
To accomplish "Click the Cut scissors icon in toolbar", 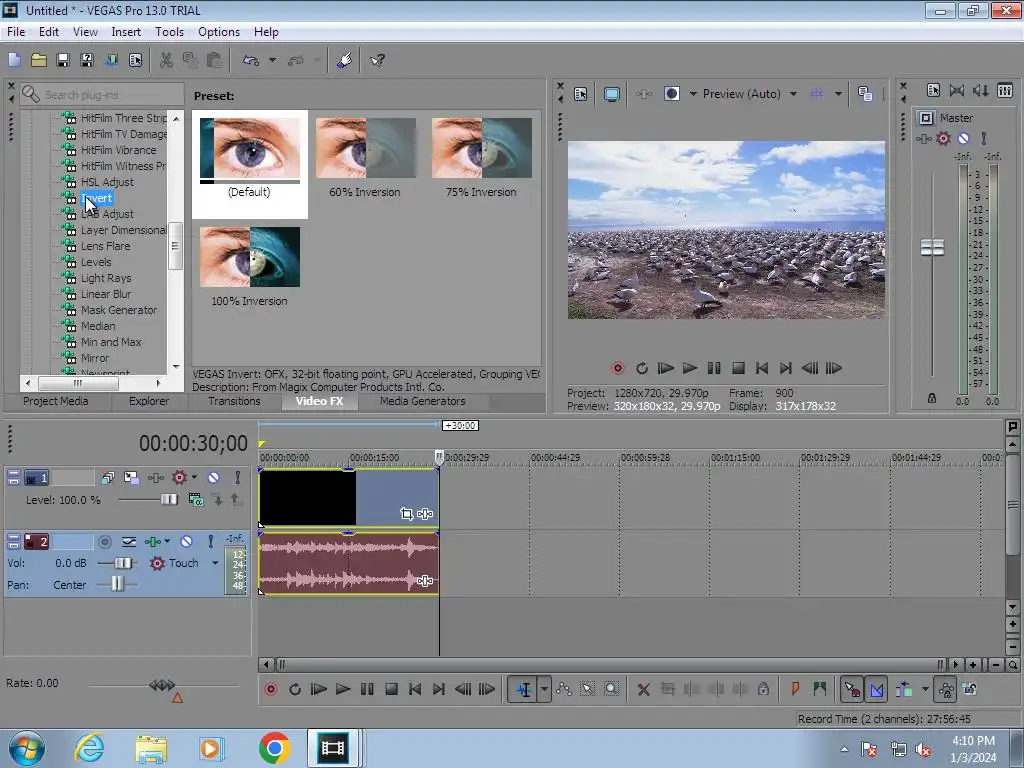I will tap(167, 60).
